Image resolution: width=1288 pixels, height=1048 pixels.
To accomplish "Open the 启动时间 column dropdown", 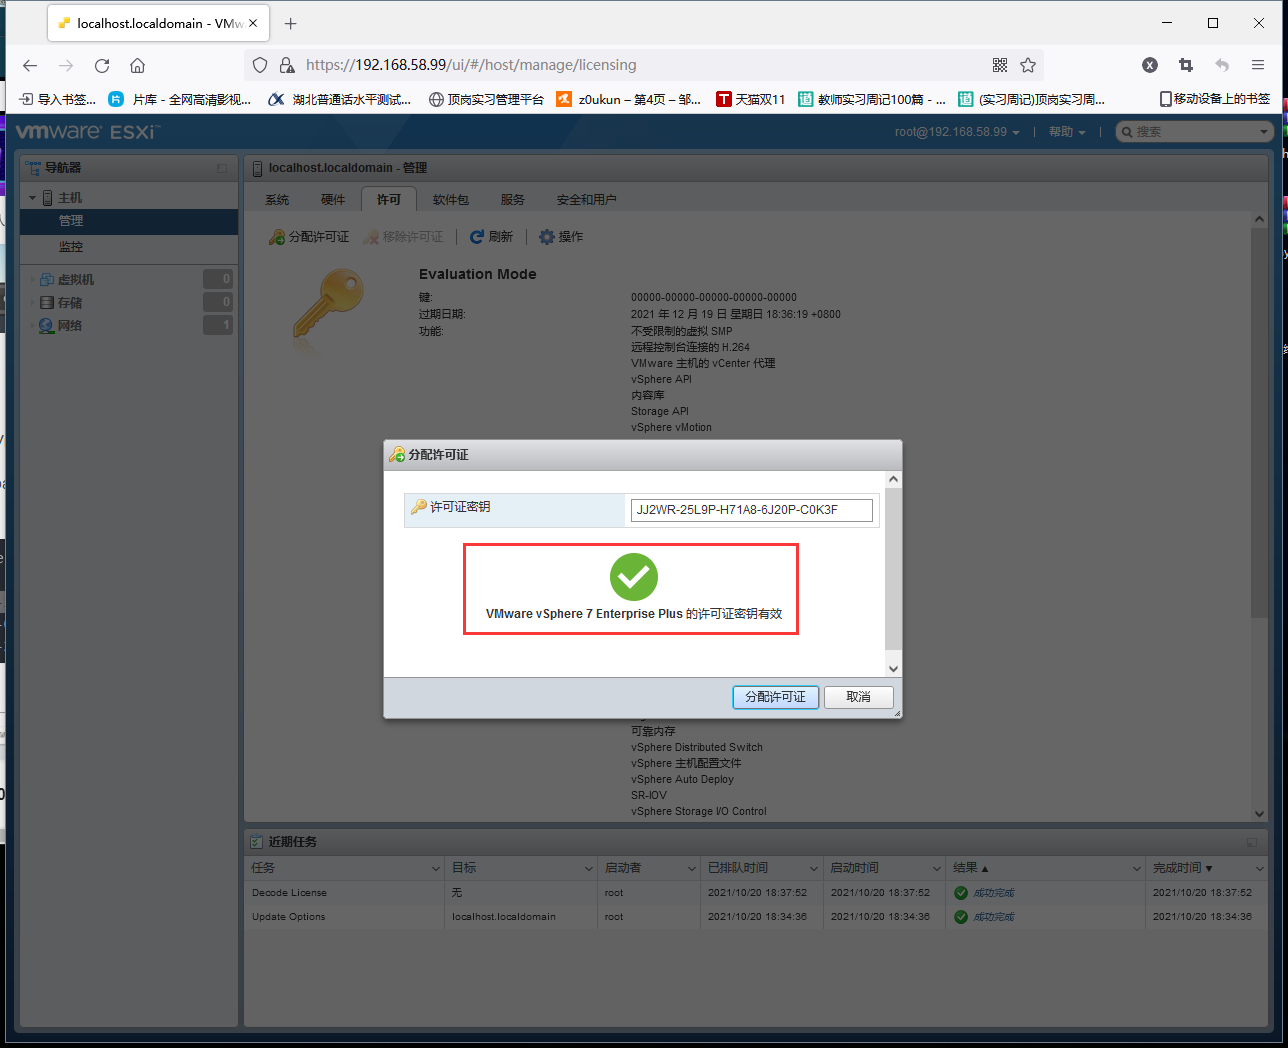I will (937, 868).
